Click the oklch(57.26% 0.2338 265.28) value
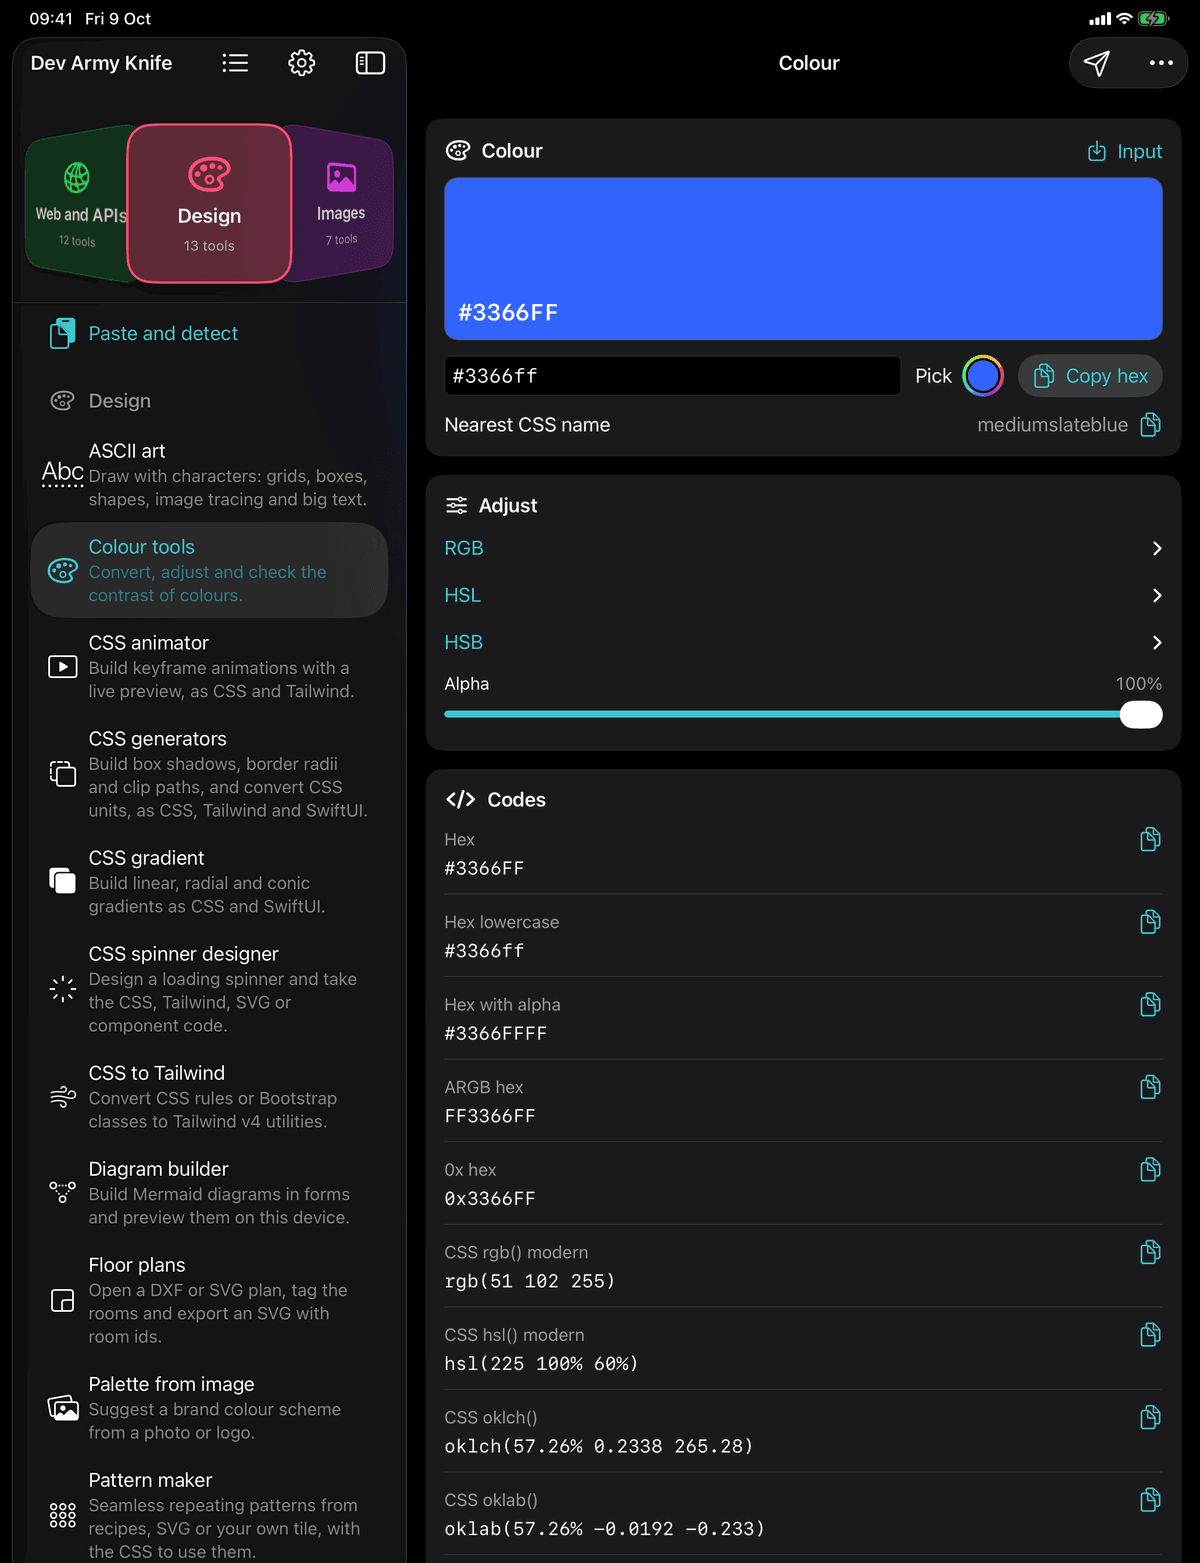The height and width of the screenshot is (1563, 1200). 599,1446
